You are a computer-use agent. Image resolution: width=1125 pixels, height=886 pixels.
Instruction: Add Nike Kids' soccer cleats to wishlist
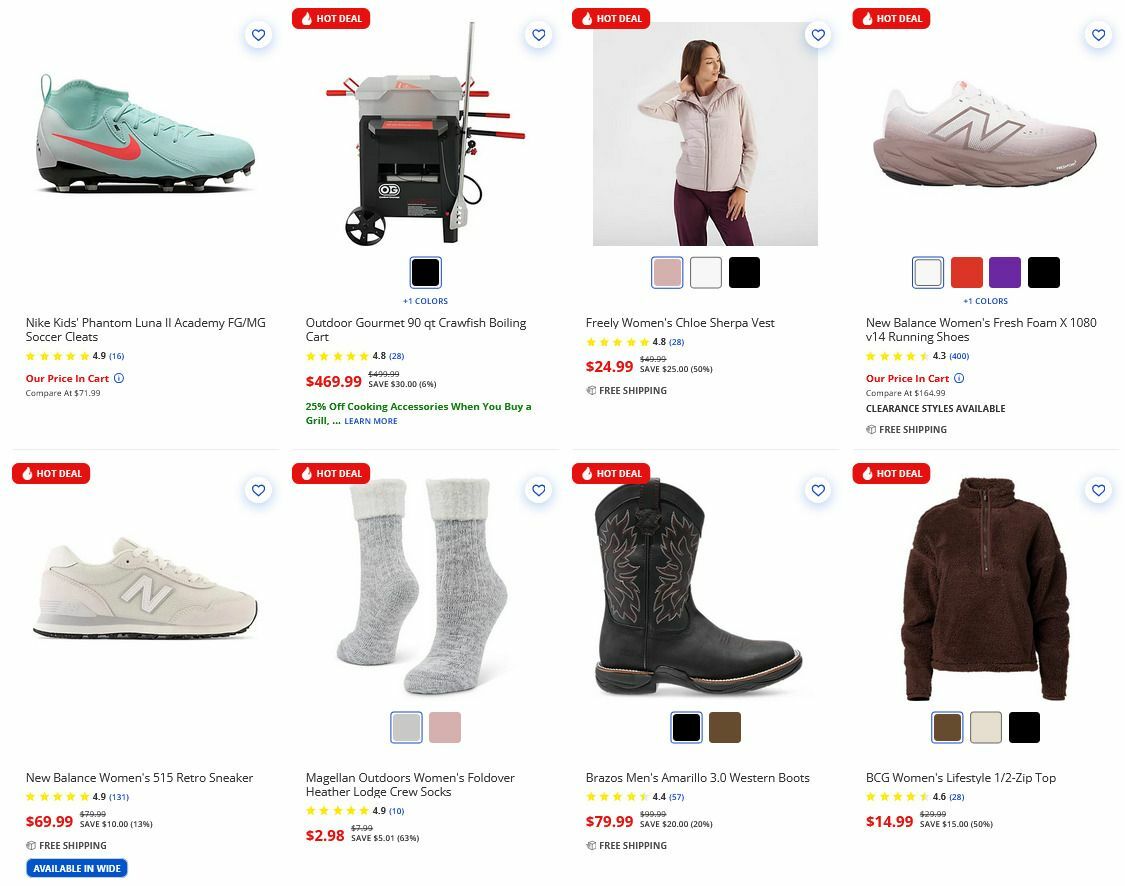pos(258,34)
